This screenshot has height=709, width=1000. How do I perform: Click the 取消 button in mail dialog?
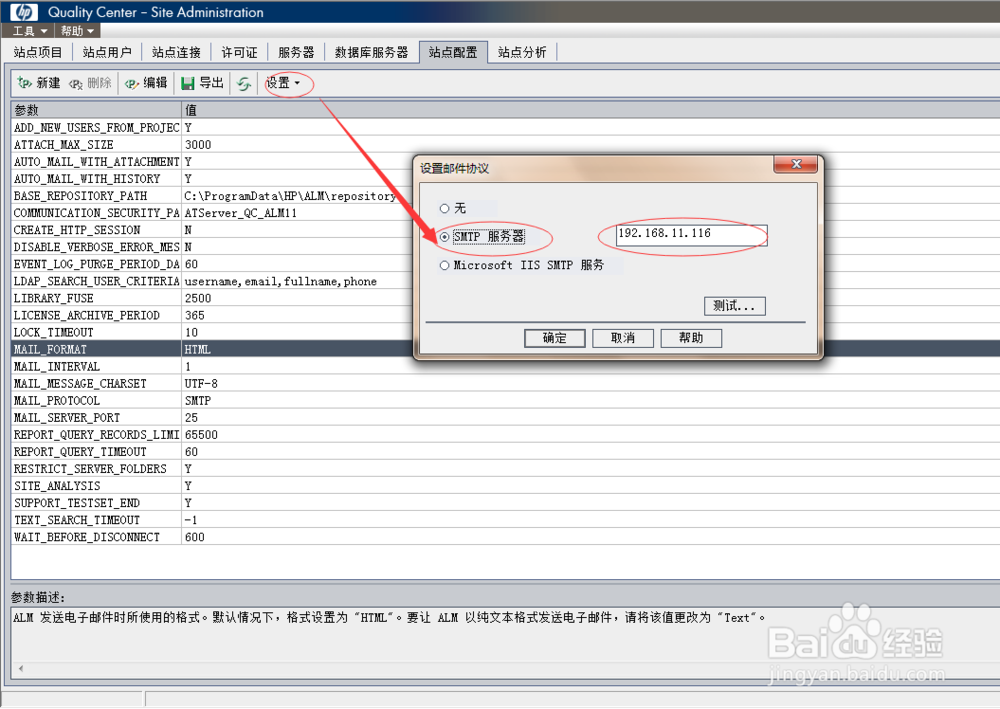pyautogui.click(x=622, y=338)
